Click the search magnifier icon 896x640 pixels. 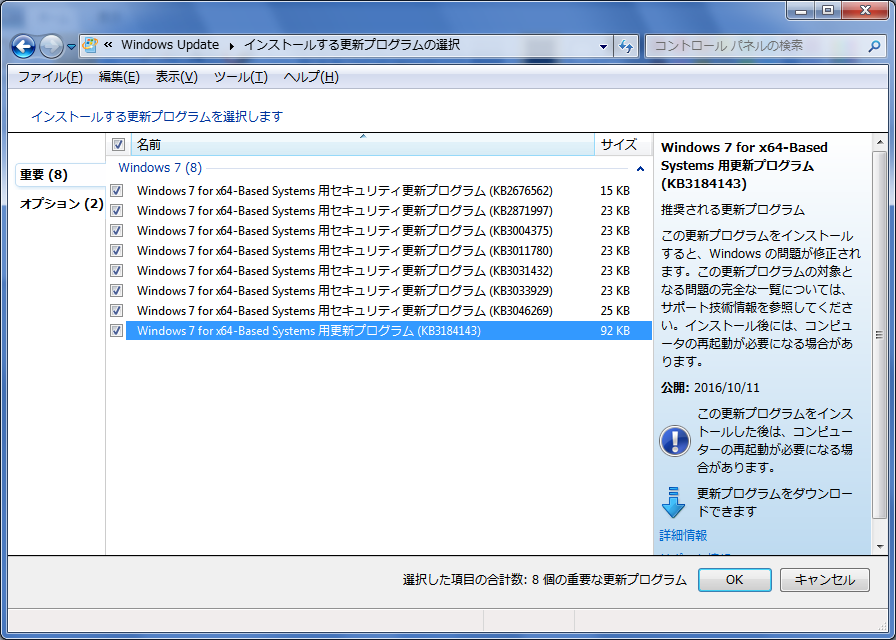pyautogui.click(x=873, y=46)
